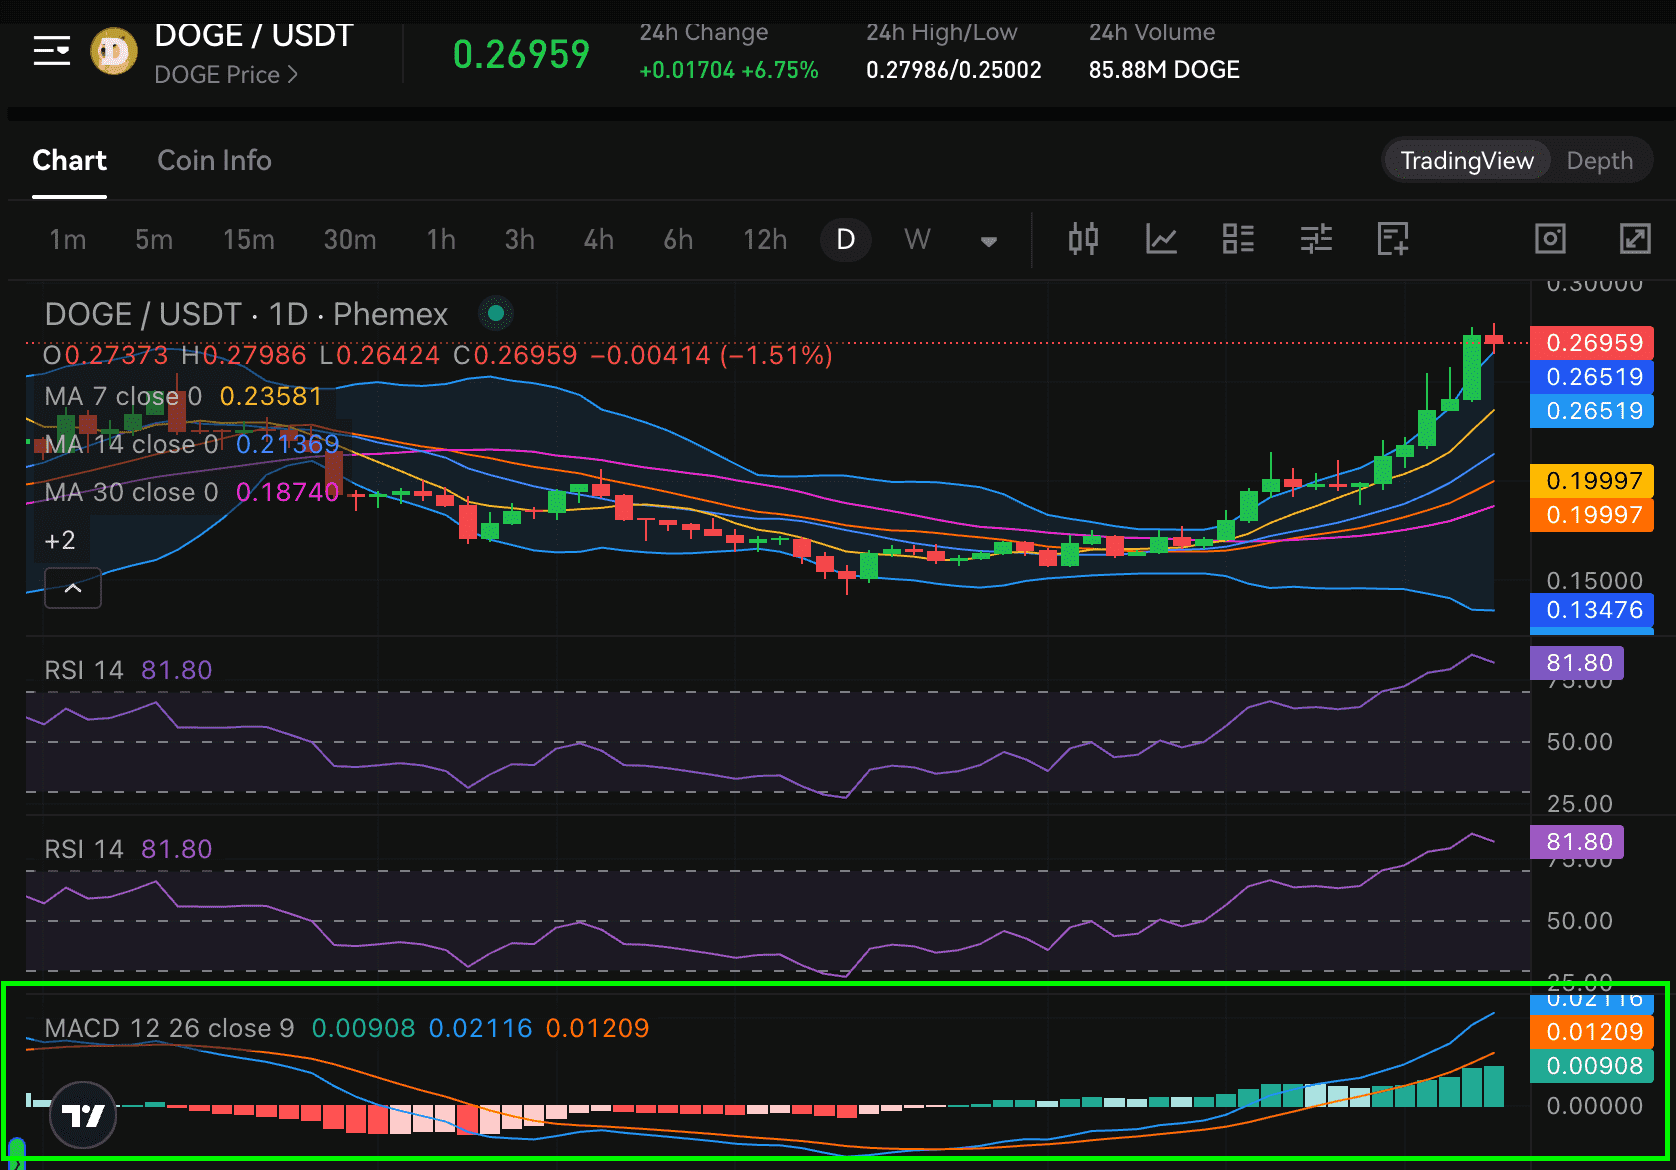Viewport: 1676px width, 1170px height.
Task: Select the 1h timeframe
Action: pos(441,240)
